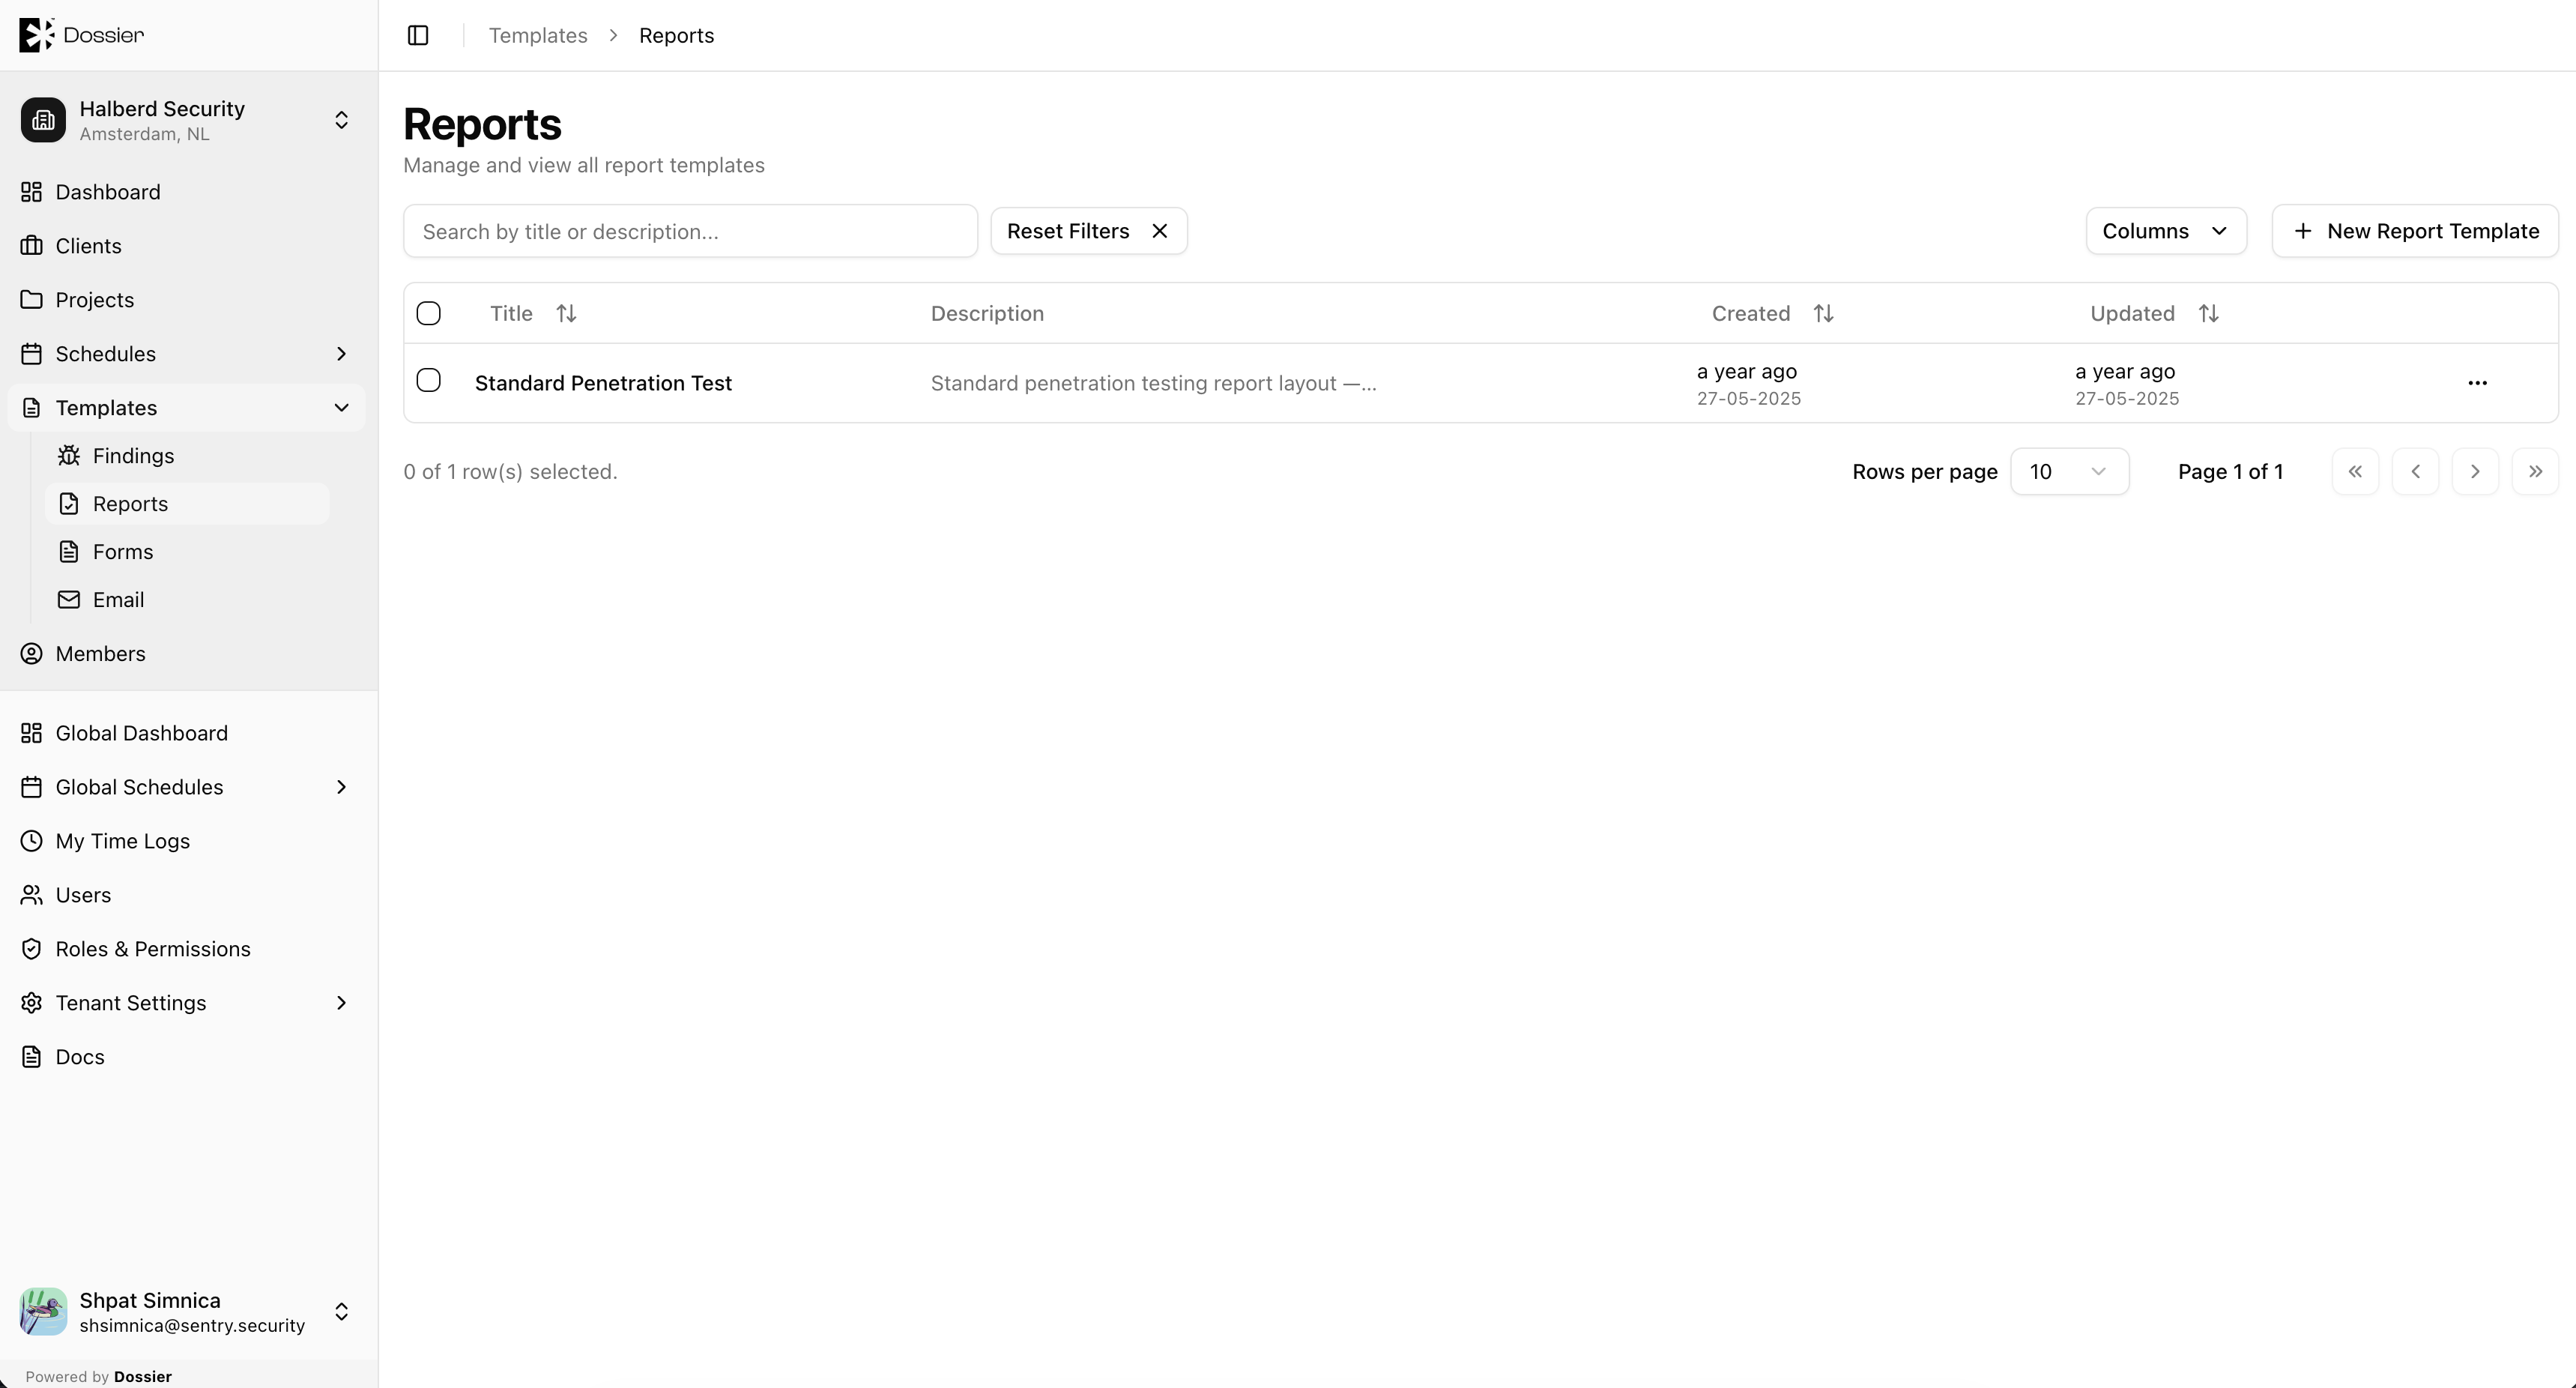Expand the Tenant Settings chevron
Viewport: 2576px width, 1388px height.
[x=341, y=1004]
